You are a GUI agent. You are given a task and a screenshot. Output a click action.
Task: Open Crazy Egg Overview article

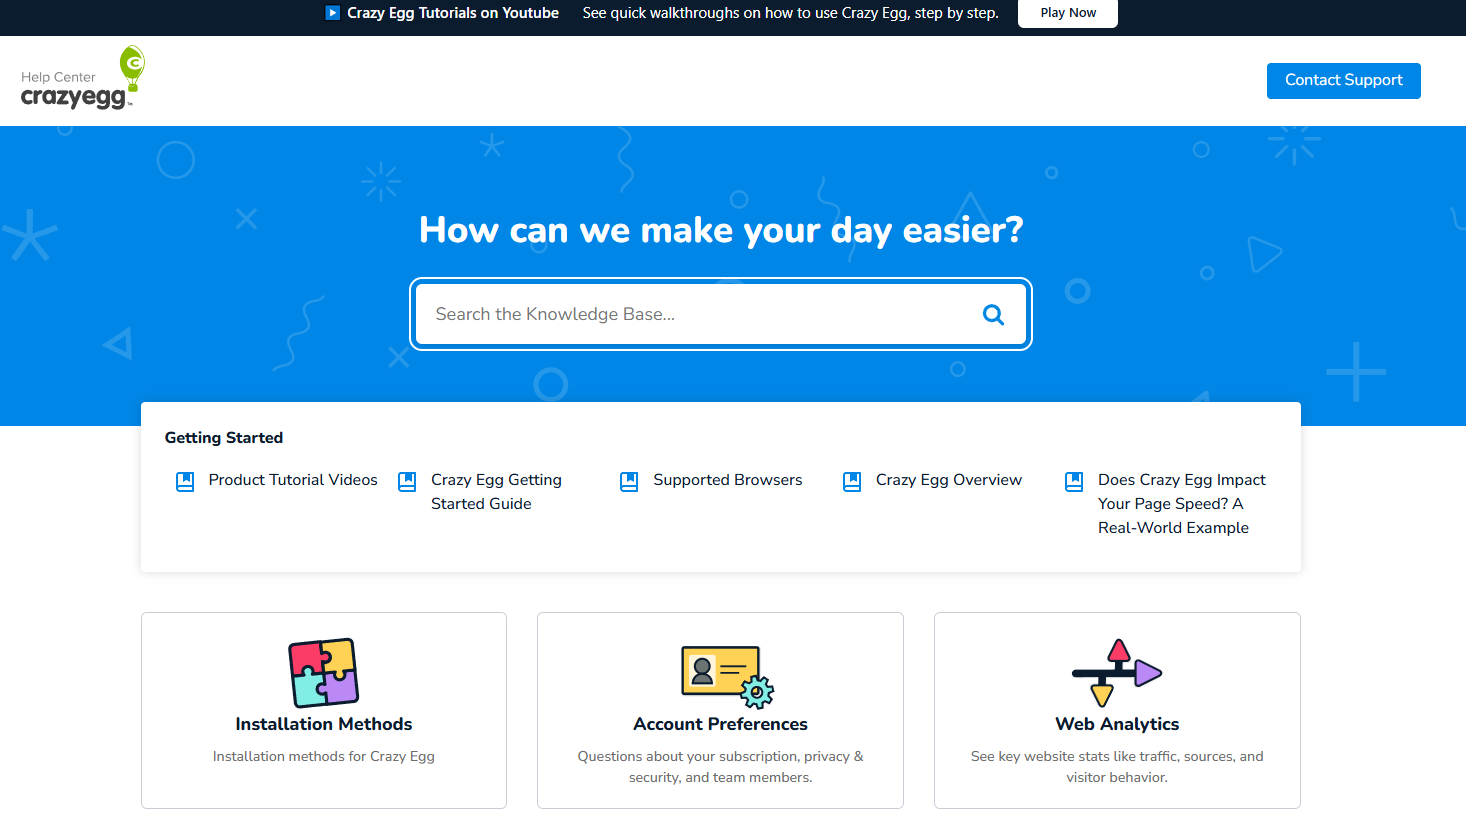point(949,480)
